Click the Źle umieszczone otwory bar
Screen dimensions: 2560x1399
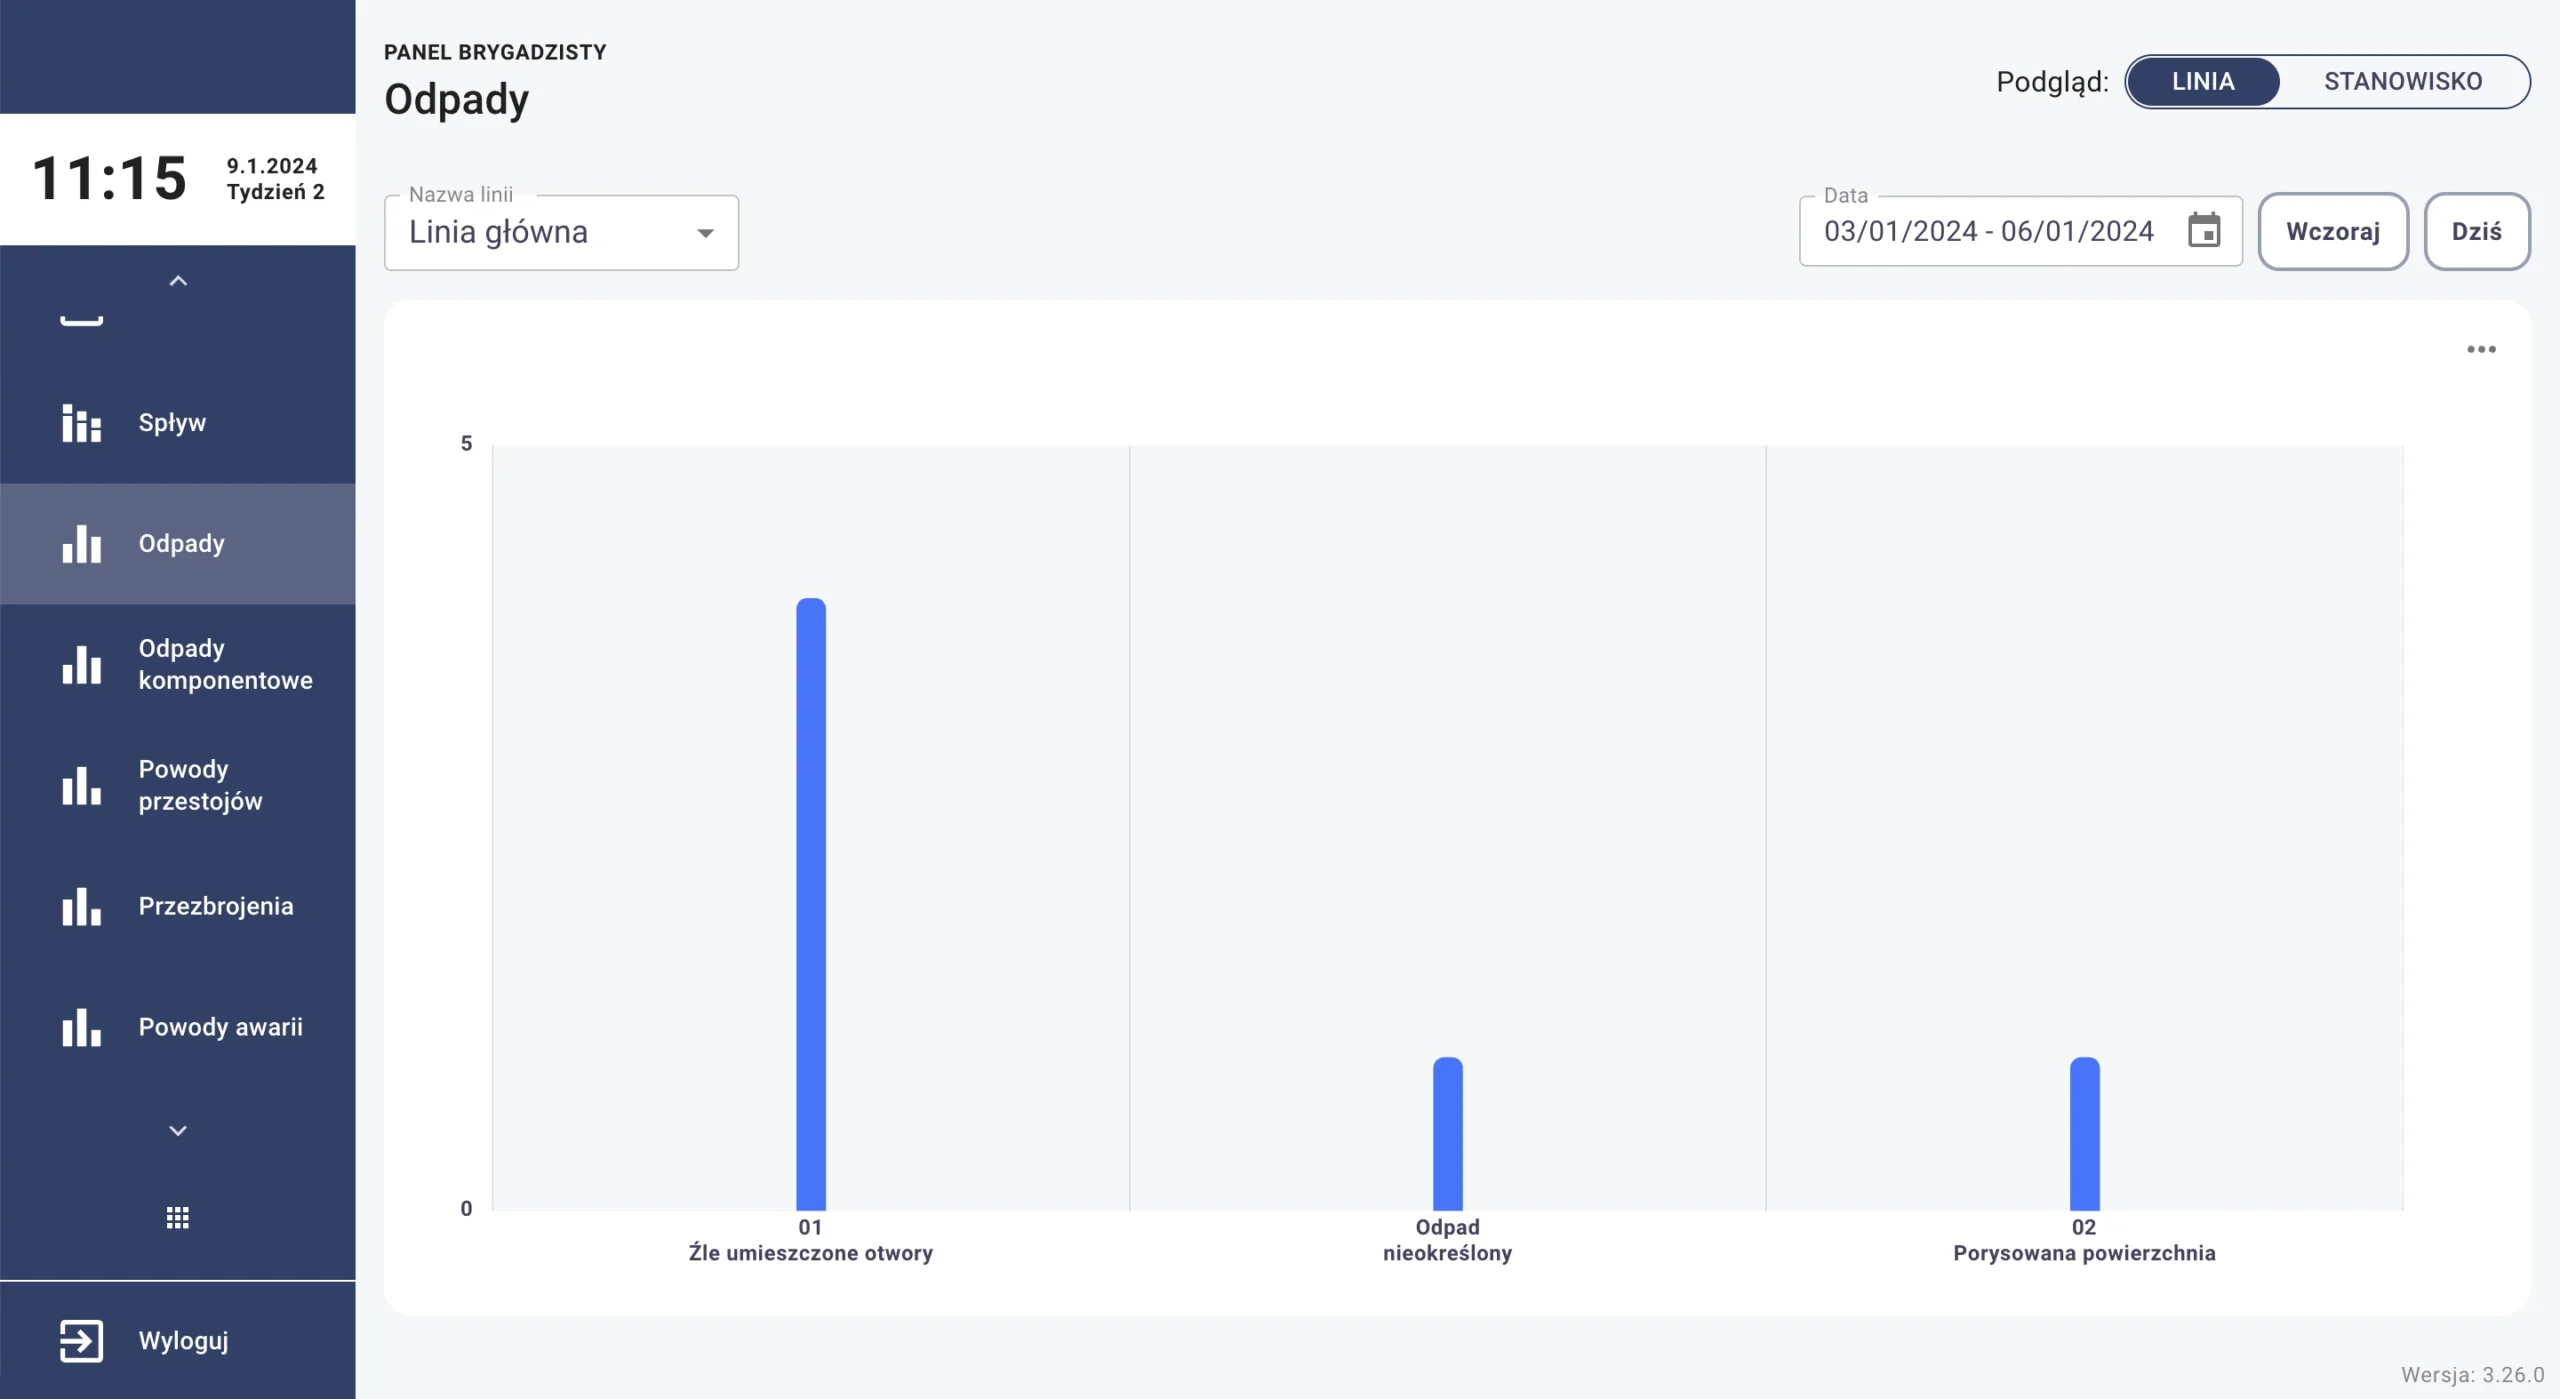810,903
